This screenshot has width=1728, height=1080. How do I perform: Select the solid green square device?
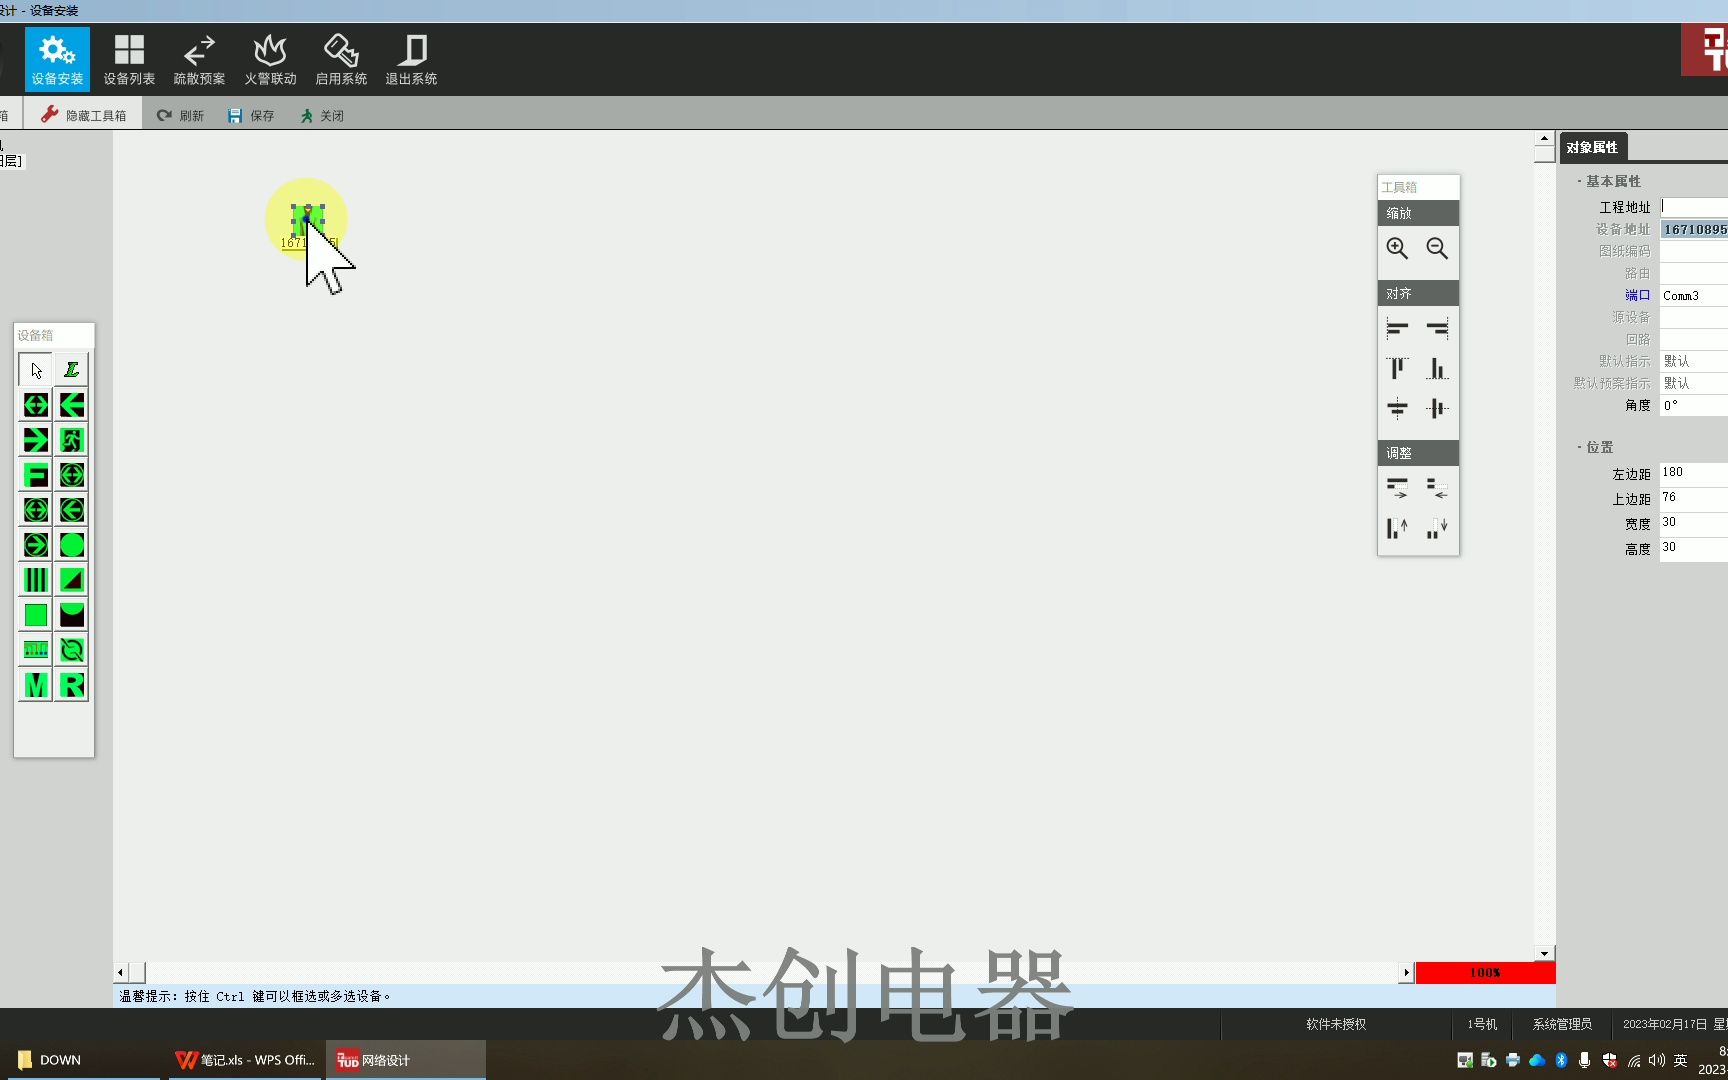(x=36, y=615)
